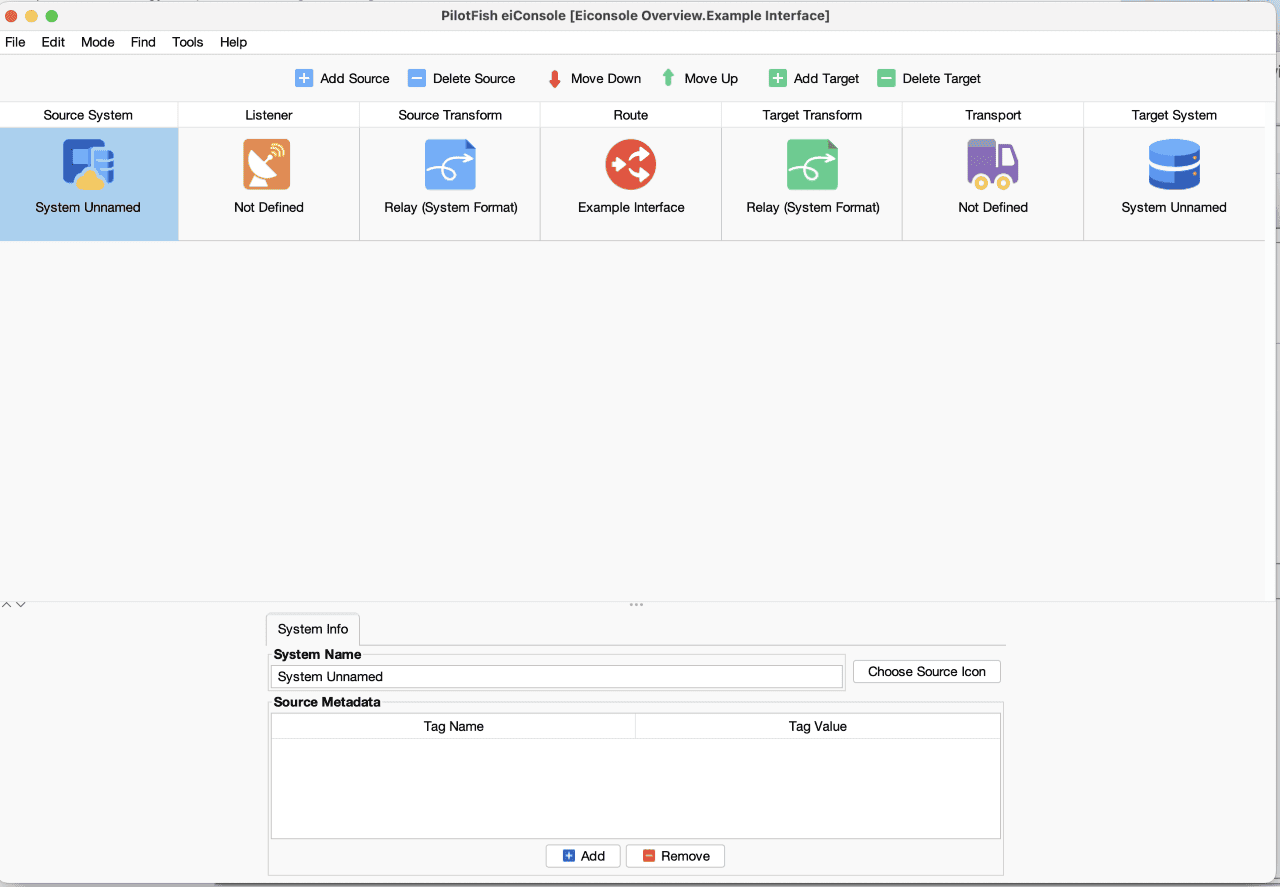Open the Help menu

pyautogui.click(x=233, y=42)
